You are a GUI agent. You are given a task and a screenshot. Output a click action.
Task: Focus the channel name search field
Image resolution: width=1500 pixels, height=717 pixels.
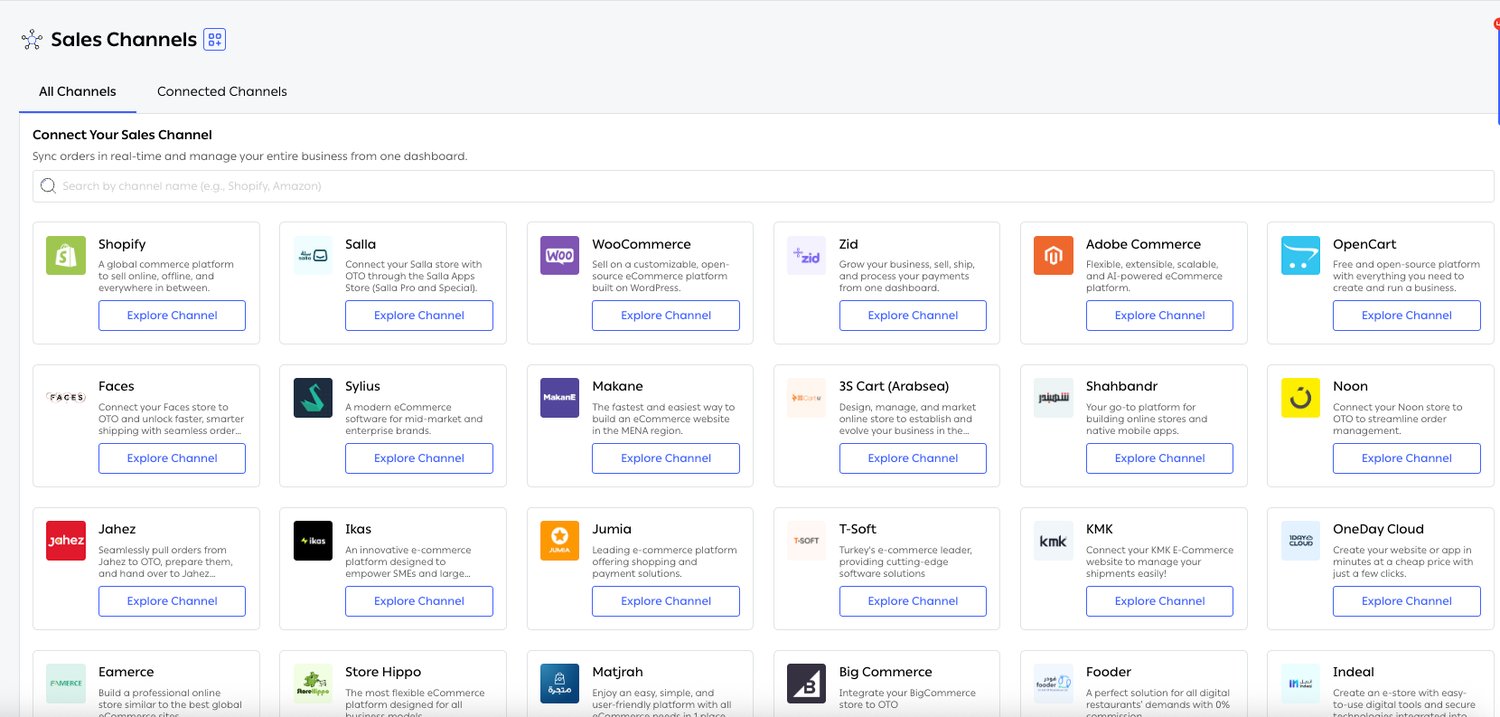(x=764, y=186)
